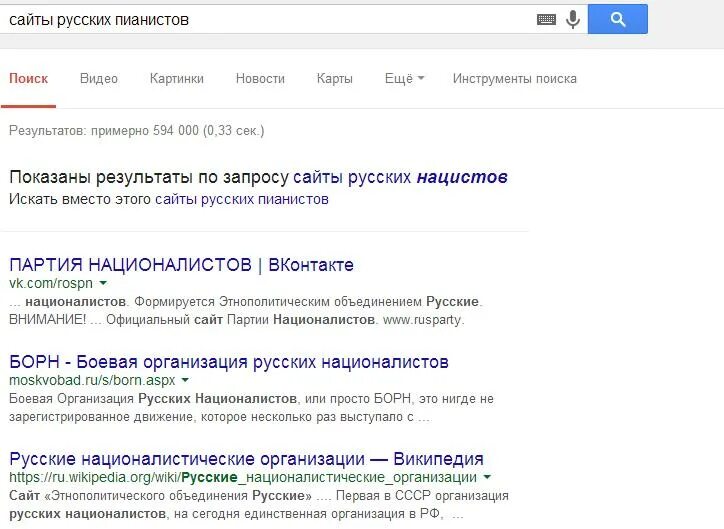Viewport: 724px width, 529px height.
Task: Click the vk.com/rospn URL text
Action: click(x=51, y=283)
